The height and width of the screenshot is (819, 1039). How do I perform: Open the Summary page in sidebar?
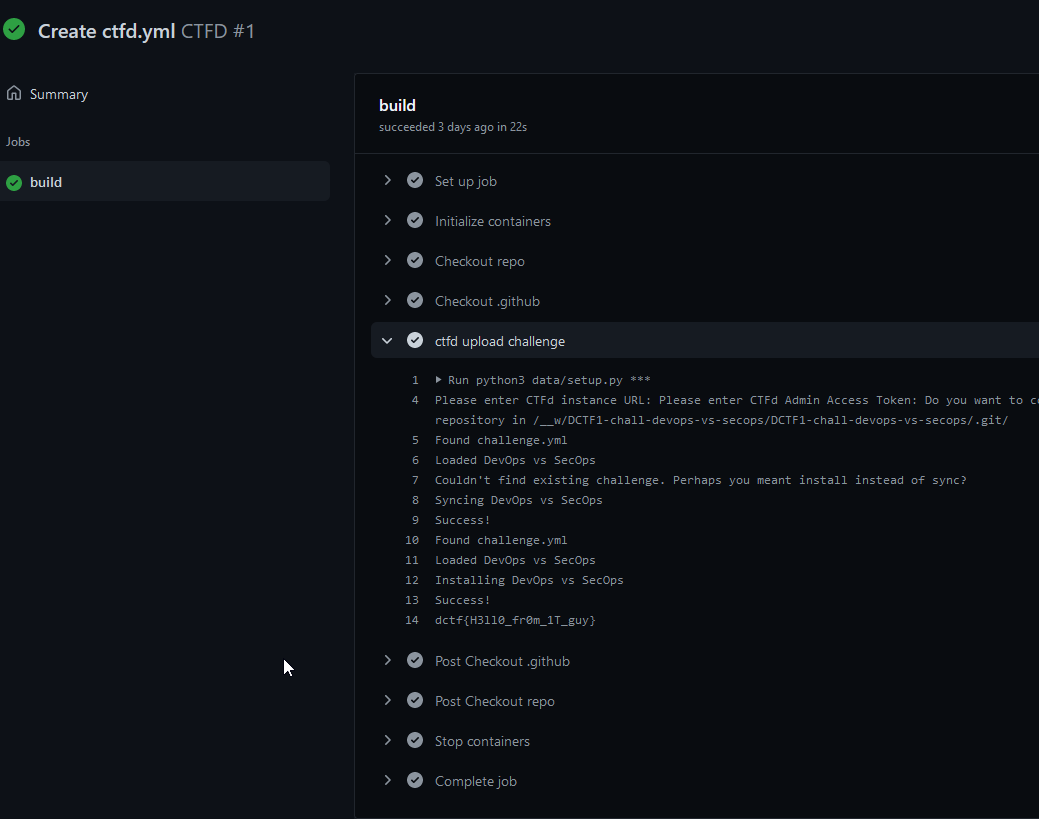58,94
